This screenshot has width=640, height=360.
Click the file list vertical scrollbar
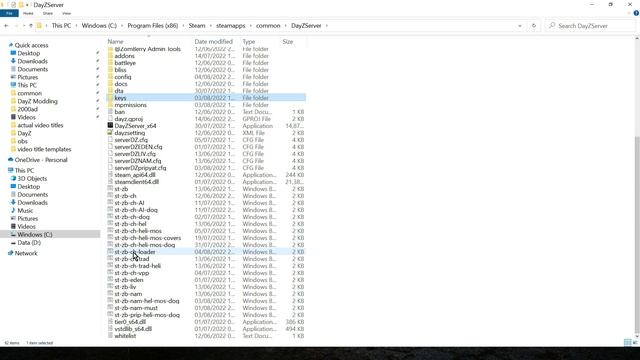click(637, 235)
